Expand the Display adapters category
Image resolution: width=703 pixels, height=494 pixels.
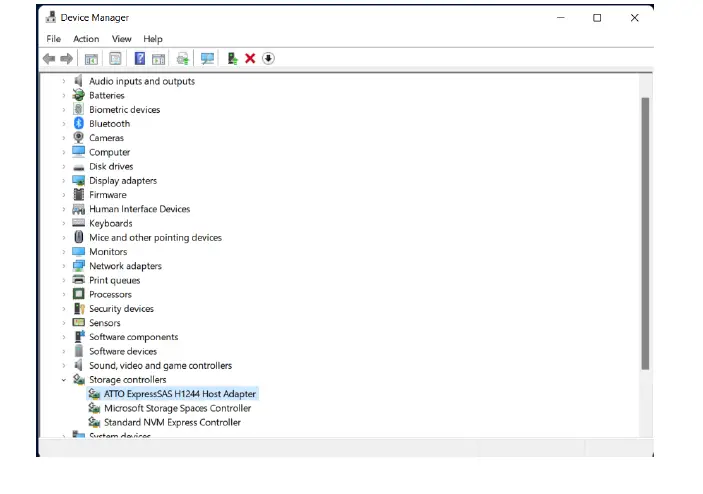(64, 181)
